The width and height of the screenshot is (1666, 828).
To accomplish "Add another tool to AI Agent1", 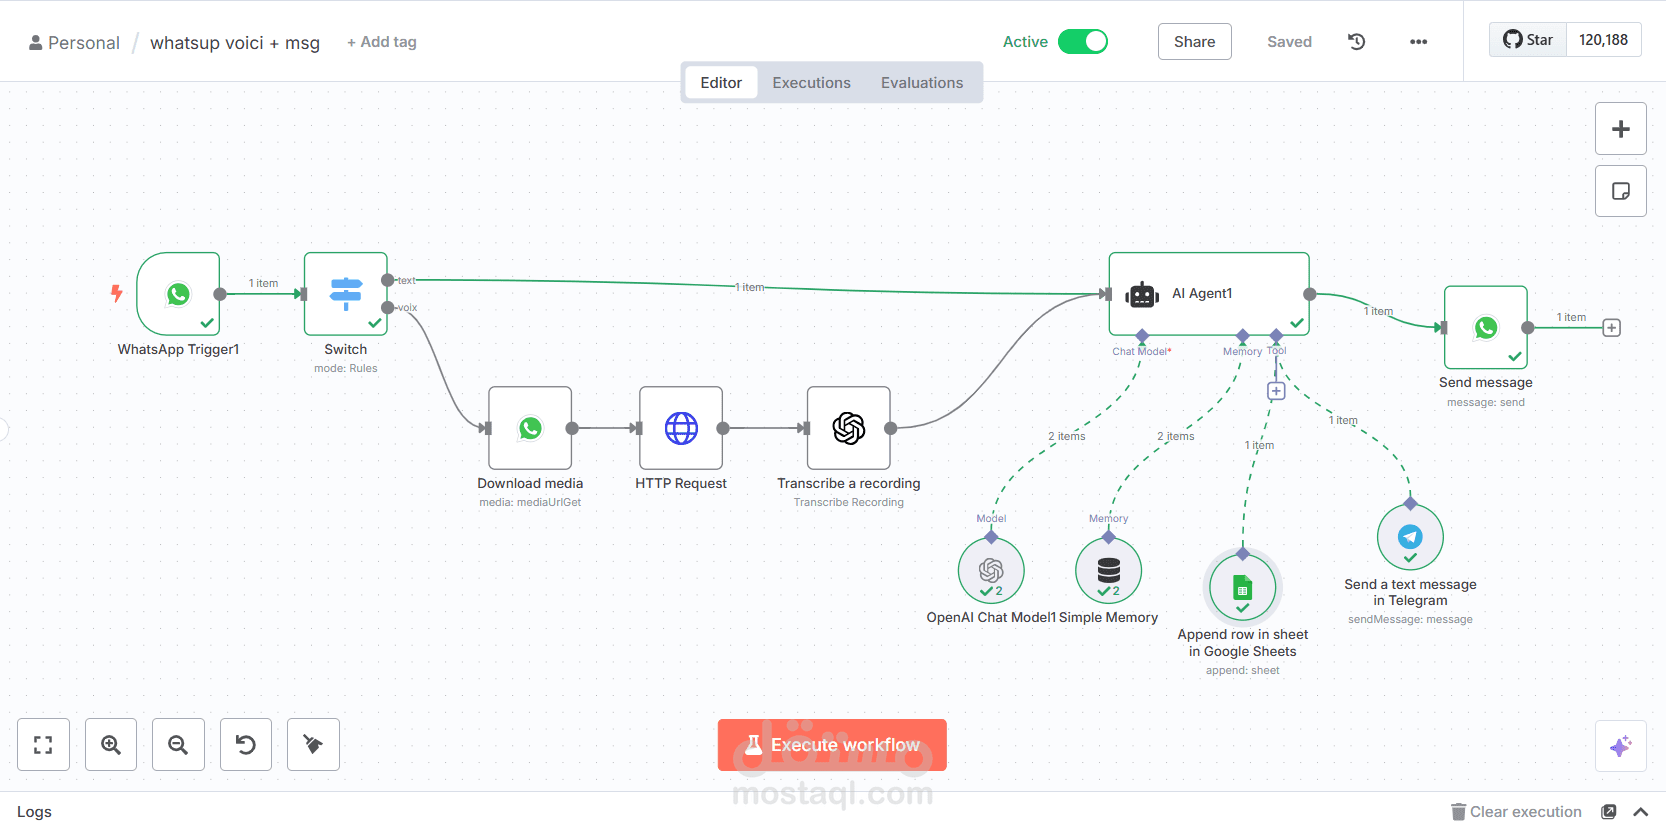I will tap(1276, 391).
